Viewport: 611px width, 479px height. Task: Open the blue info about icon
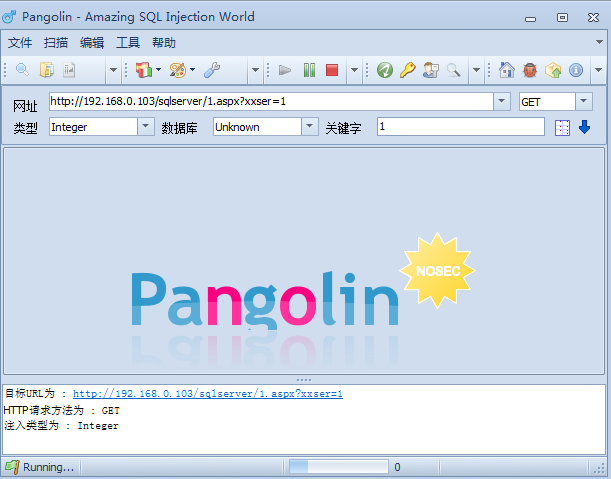coord(576,70)
